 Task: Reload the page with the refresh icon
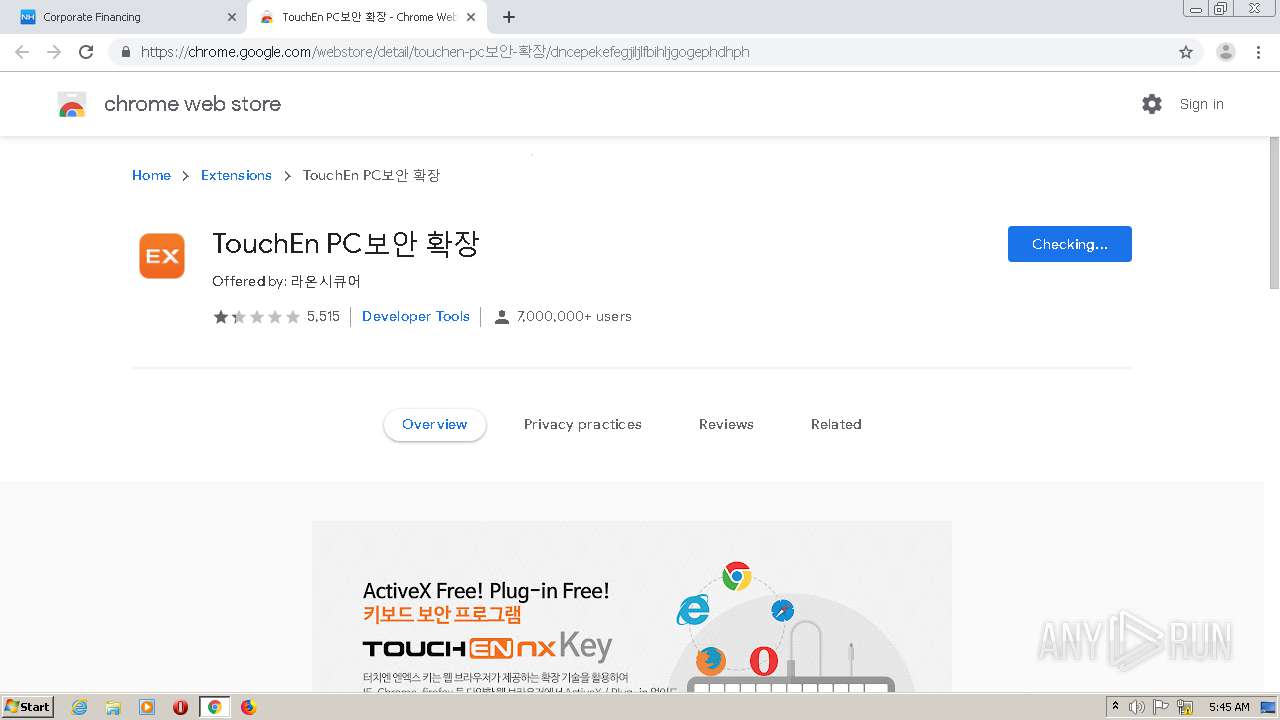pos(86,52)
